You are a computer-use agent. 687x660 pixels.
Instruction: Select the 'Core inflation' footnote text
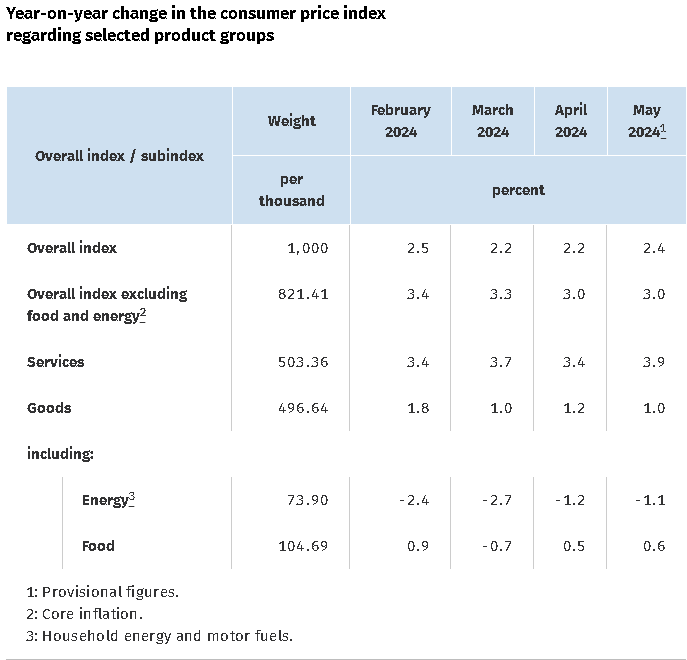(85, 613)
